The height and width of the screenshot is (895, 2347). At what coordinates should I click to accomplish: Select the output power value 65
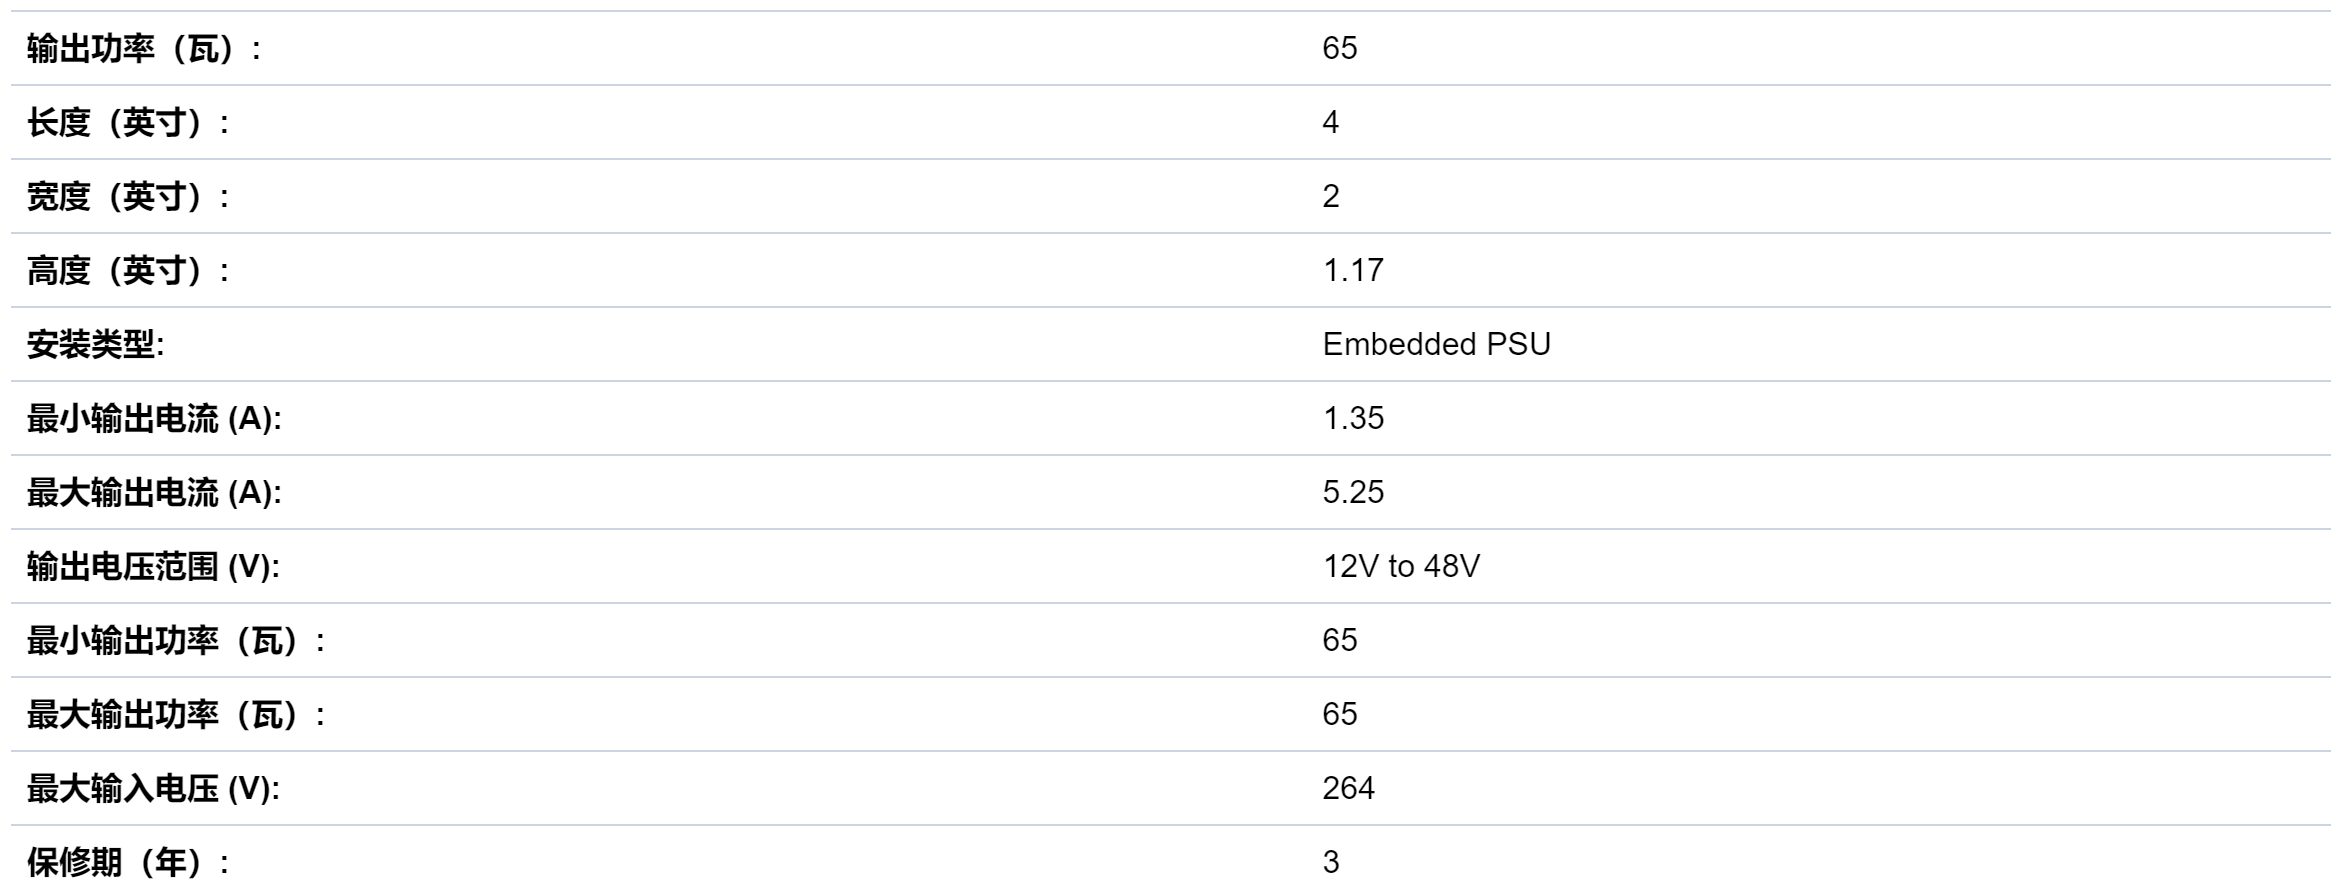tap(1339, 48)
